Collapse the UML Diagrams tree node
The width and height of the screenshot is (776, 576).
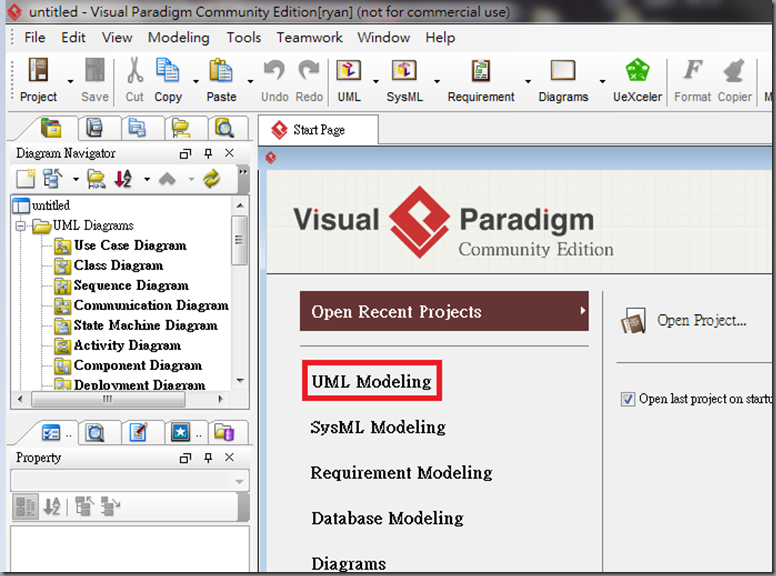tap(20, 226)
